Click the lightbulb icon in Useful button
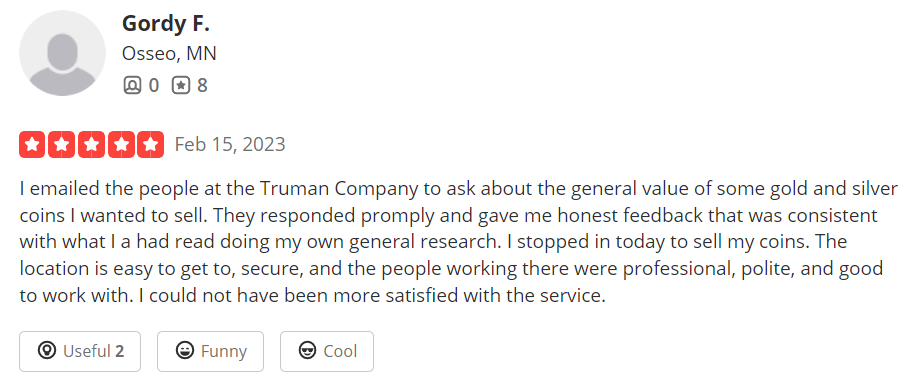This screenshot has height=390, width=916. click(x=46, y=351)
